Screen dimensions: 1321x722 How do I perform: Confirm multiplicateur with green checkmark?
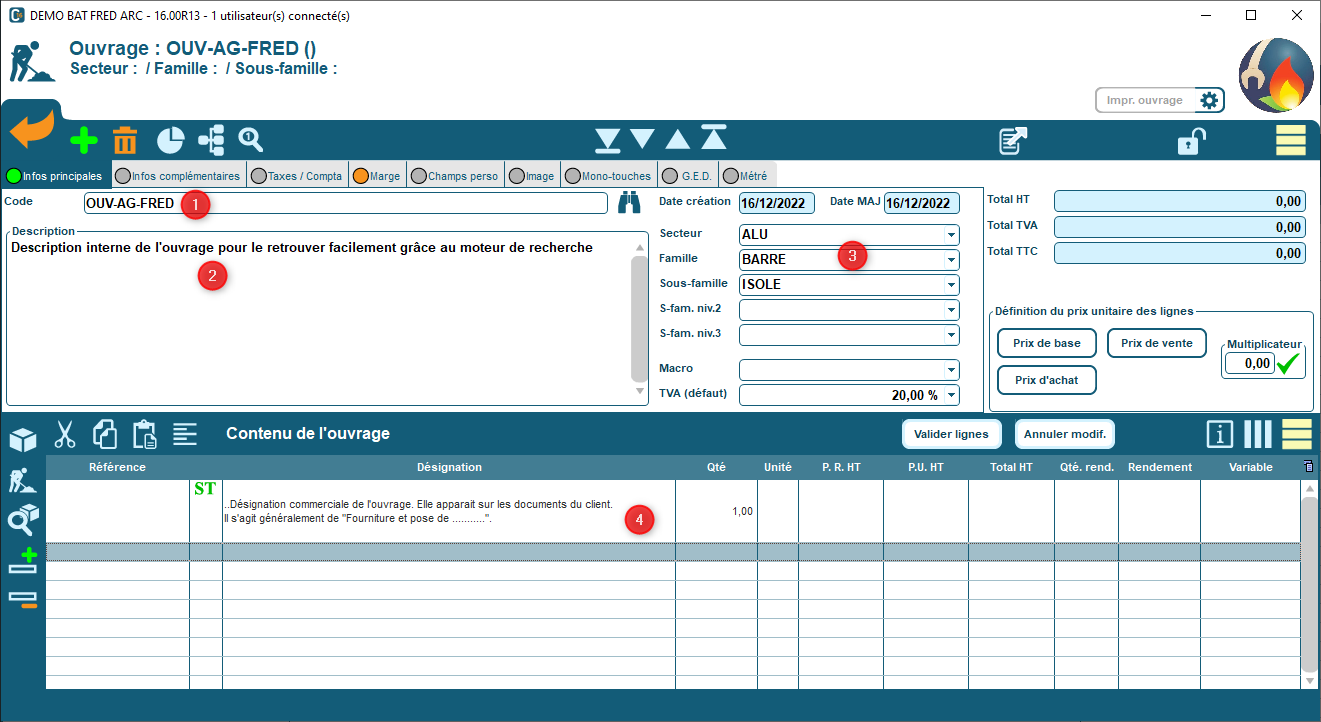[x=1291, y=364]
